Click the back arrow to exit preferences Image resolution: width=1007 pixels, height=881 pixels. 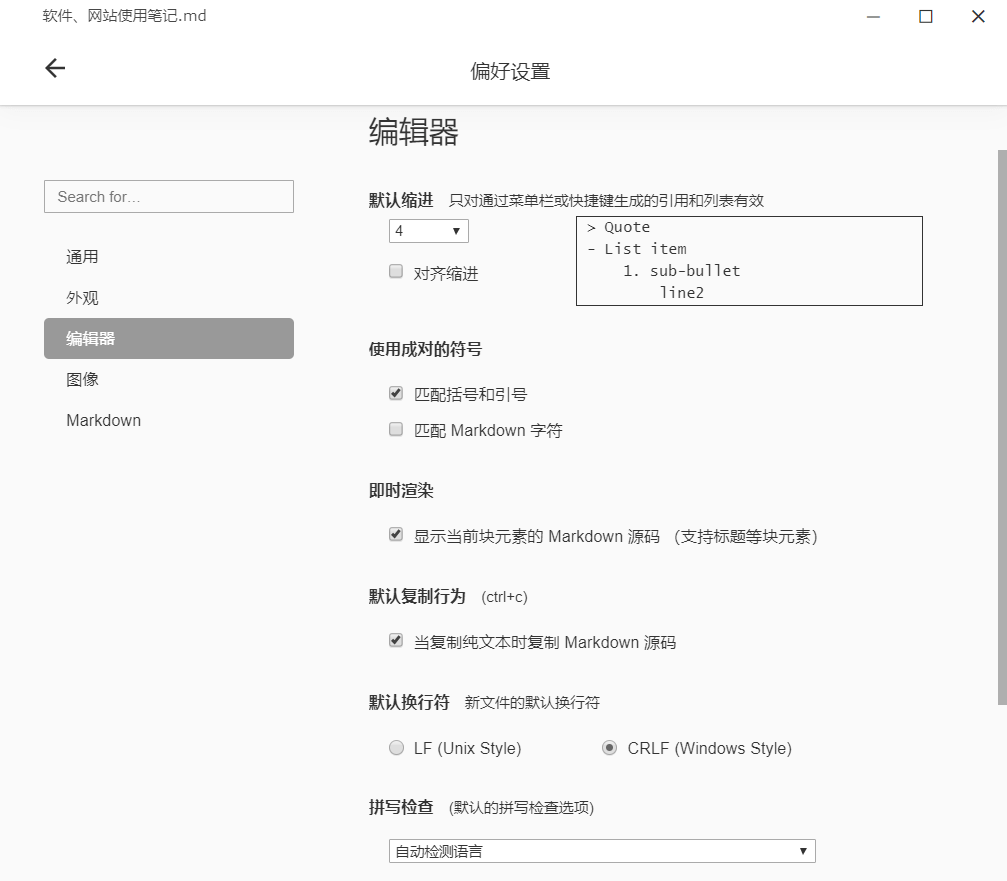tap(54, 68)
